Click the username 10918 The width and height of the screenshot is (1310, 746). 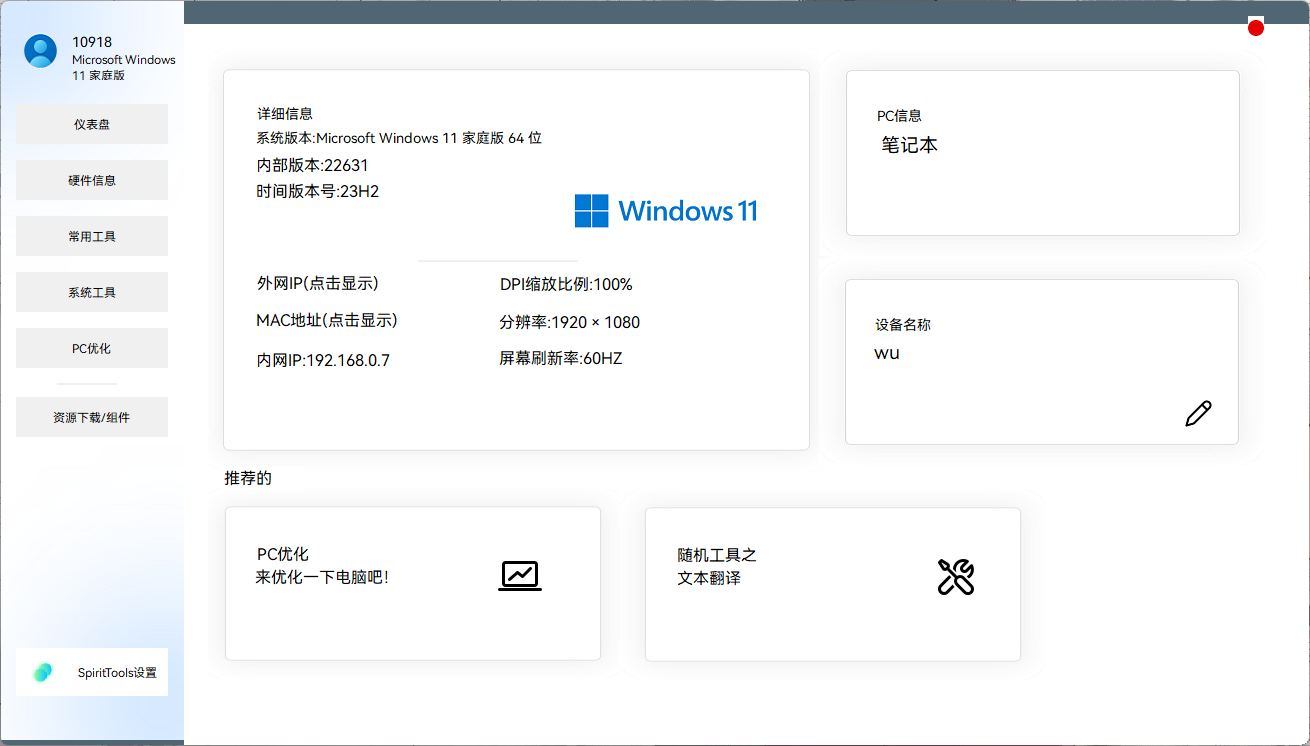(x=92, y=42)
